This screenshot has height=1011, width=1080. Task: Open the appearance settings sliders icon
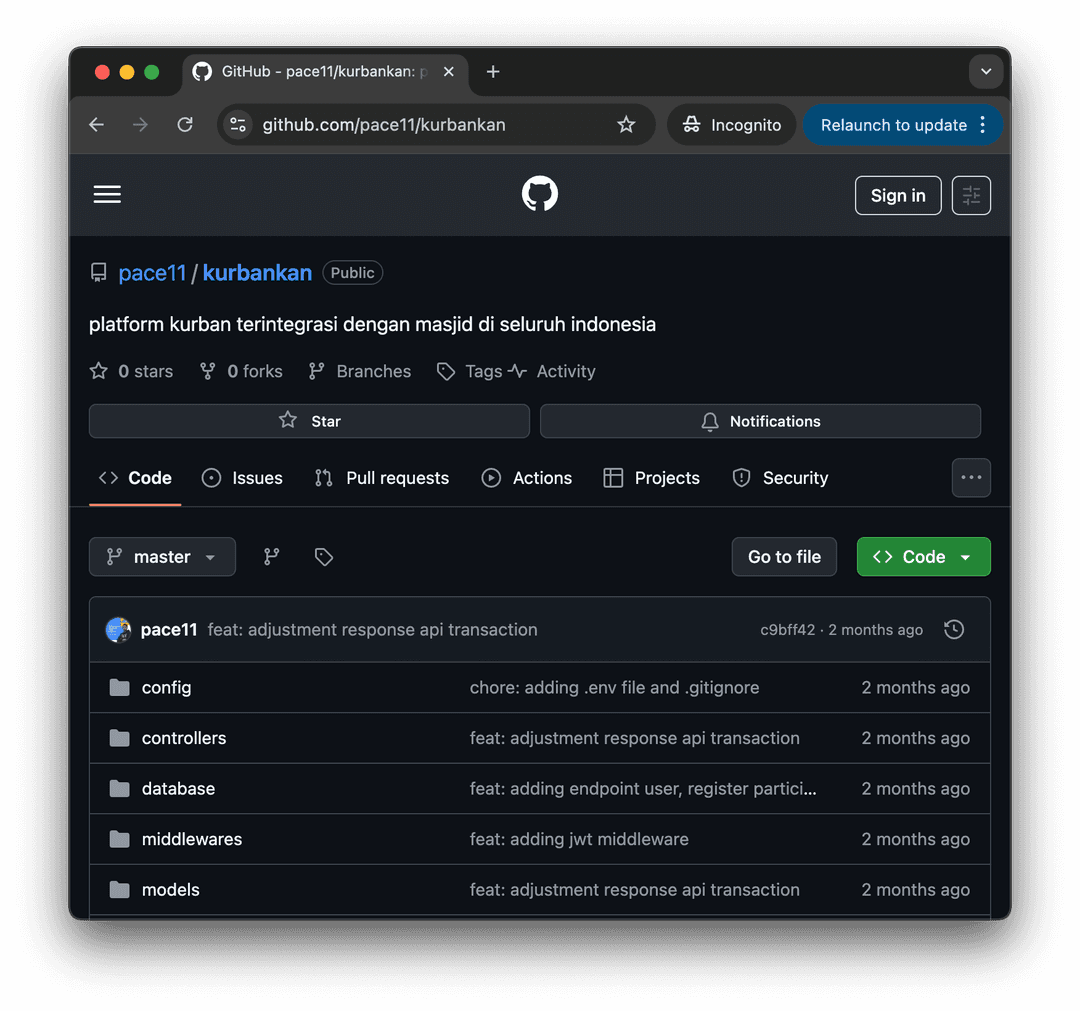[x=971, y=196]
